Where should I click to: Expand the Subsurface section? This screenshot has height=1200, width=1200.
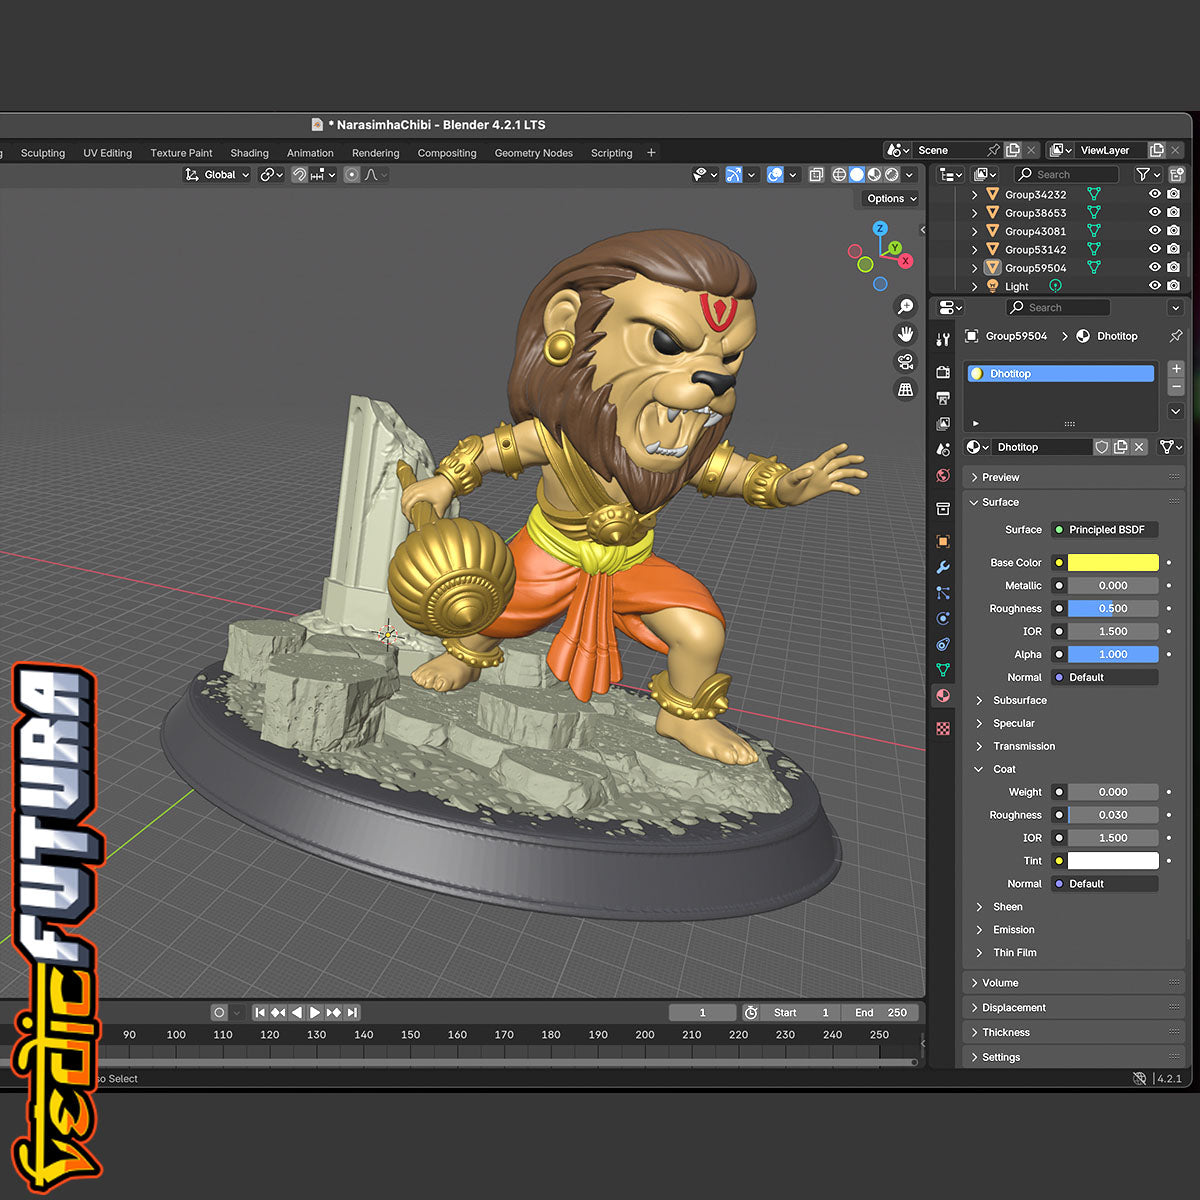click(x=1019, y=700)
